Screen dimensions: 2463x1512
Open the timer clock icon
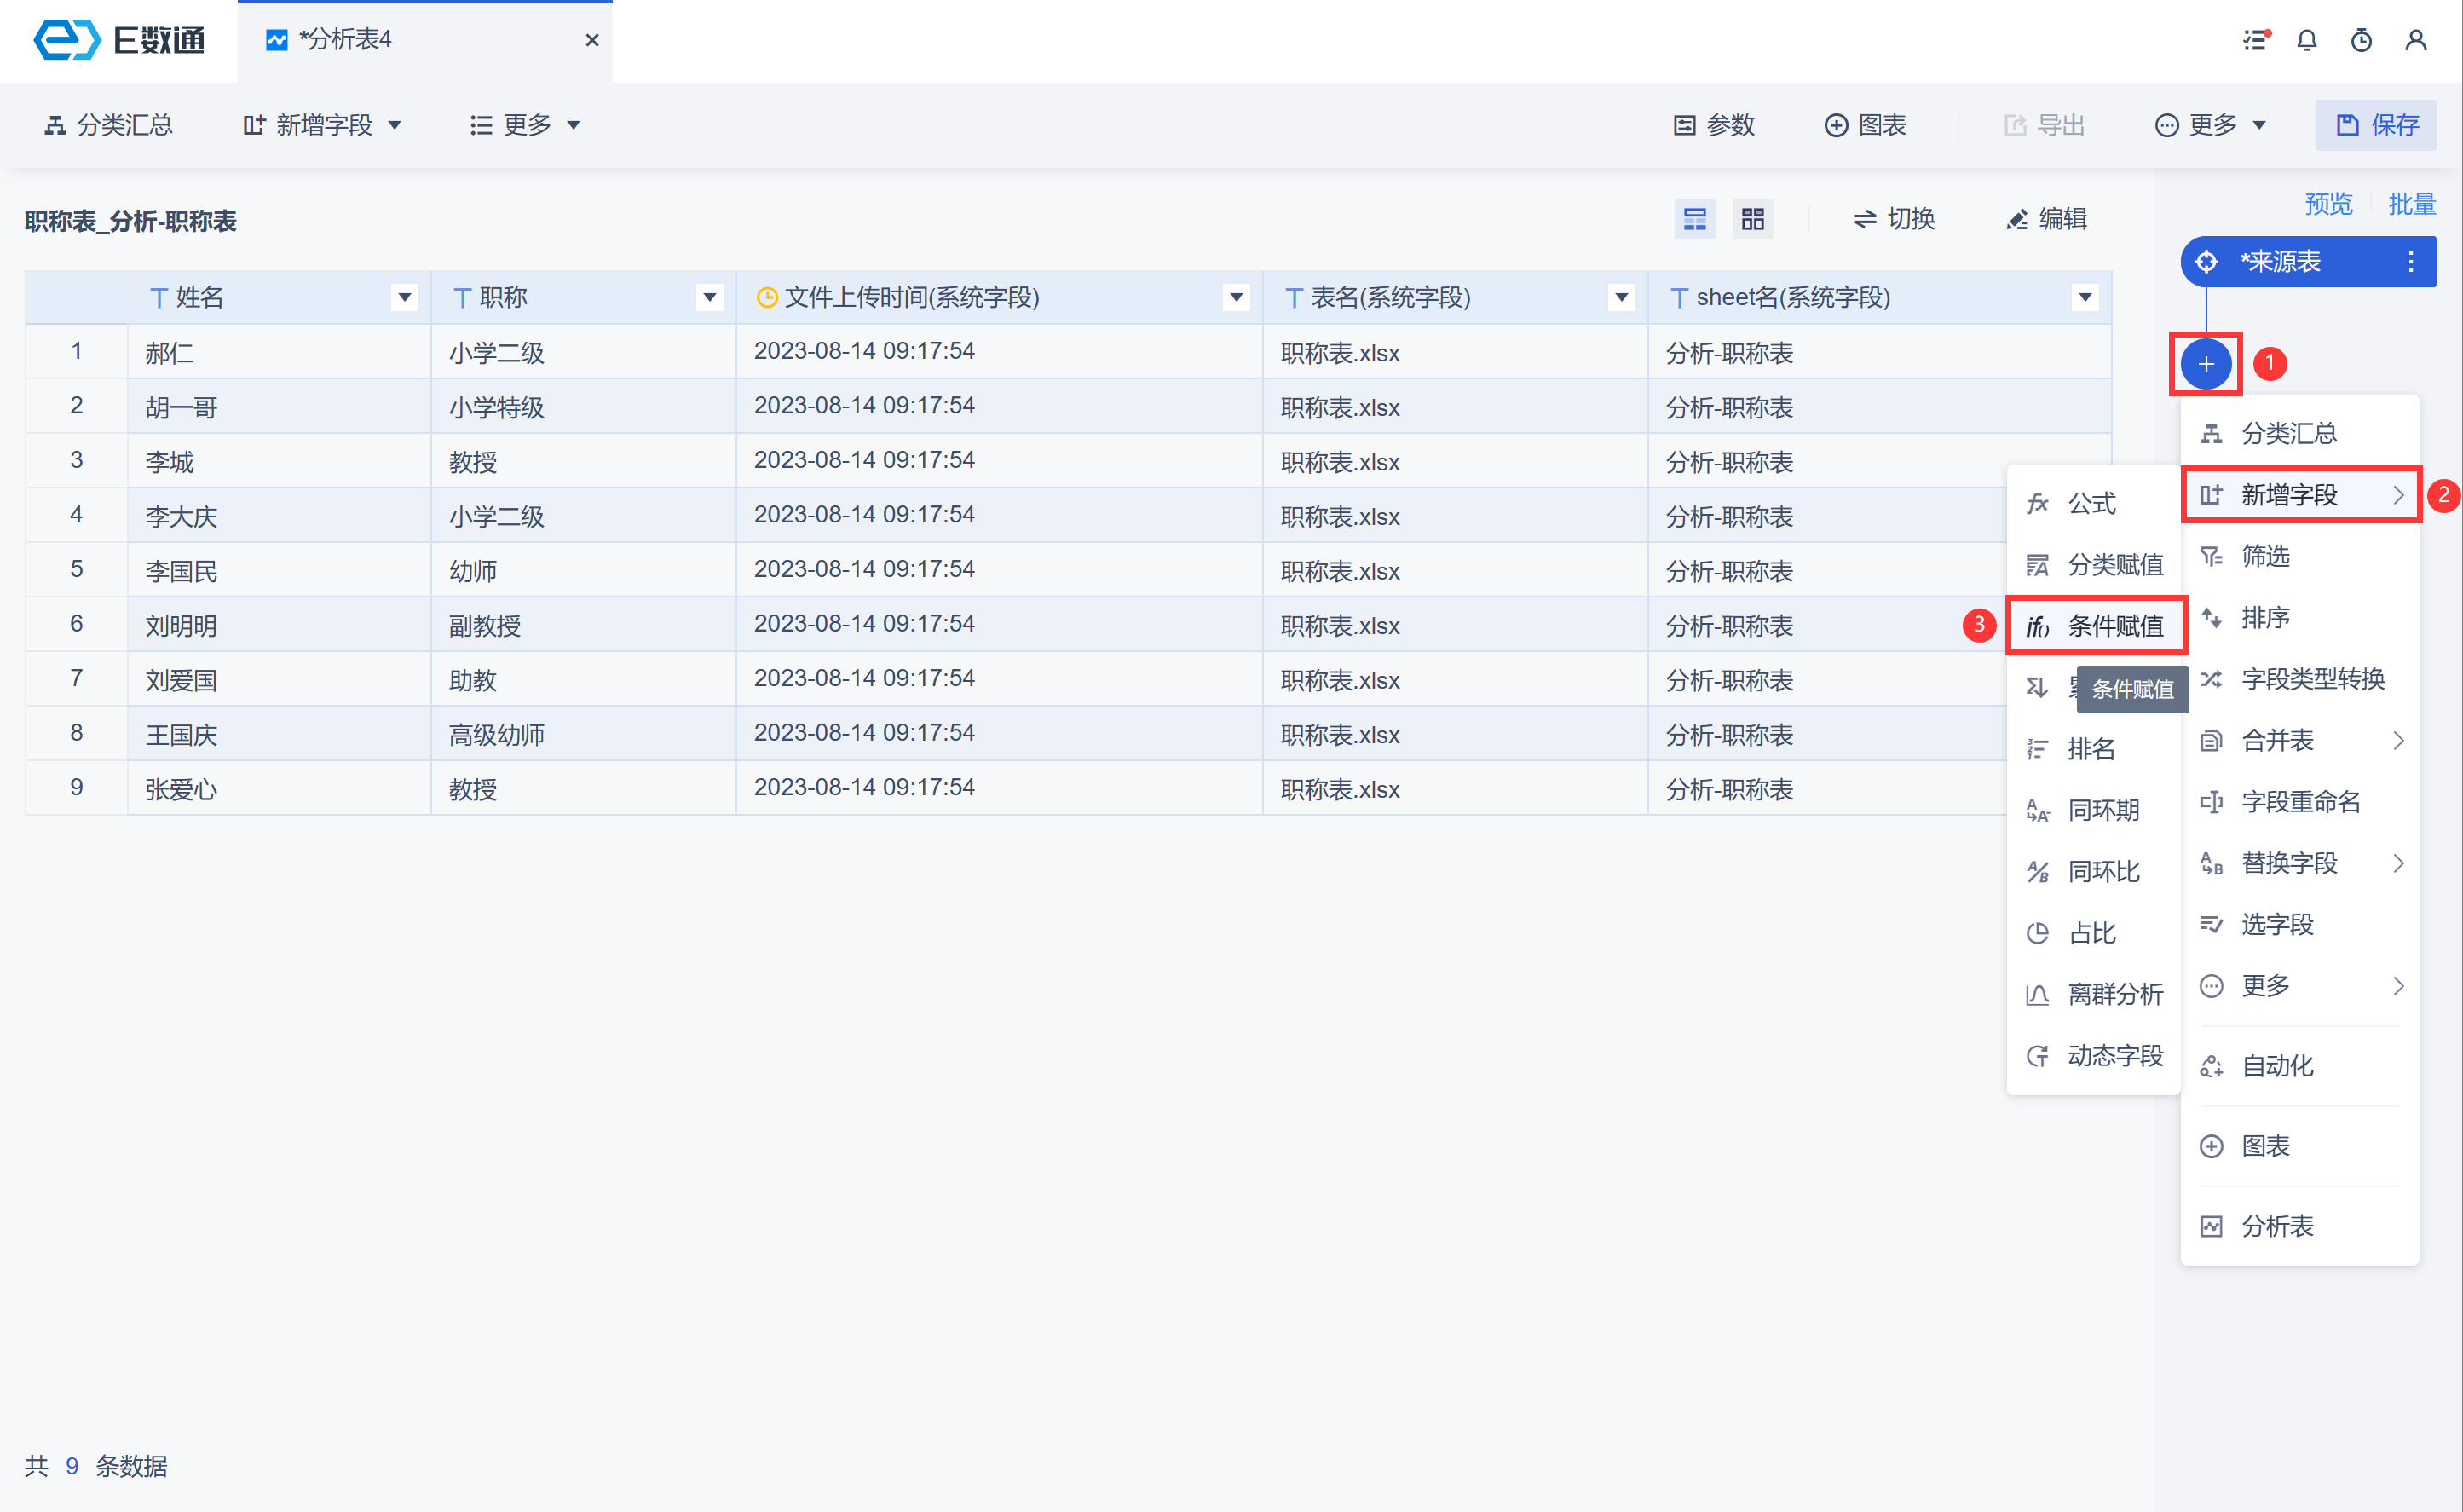pos(2361,40)
